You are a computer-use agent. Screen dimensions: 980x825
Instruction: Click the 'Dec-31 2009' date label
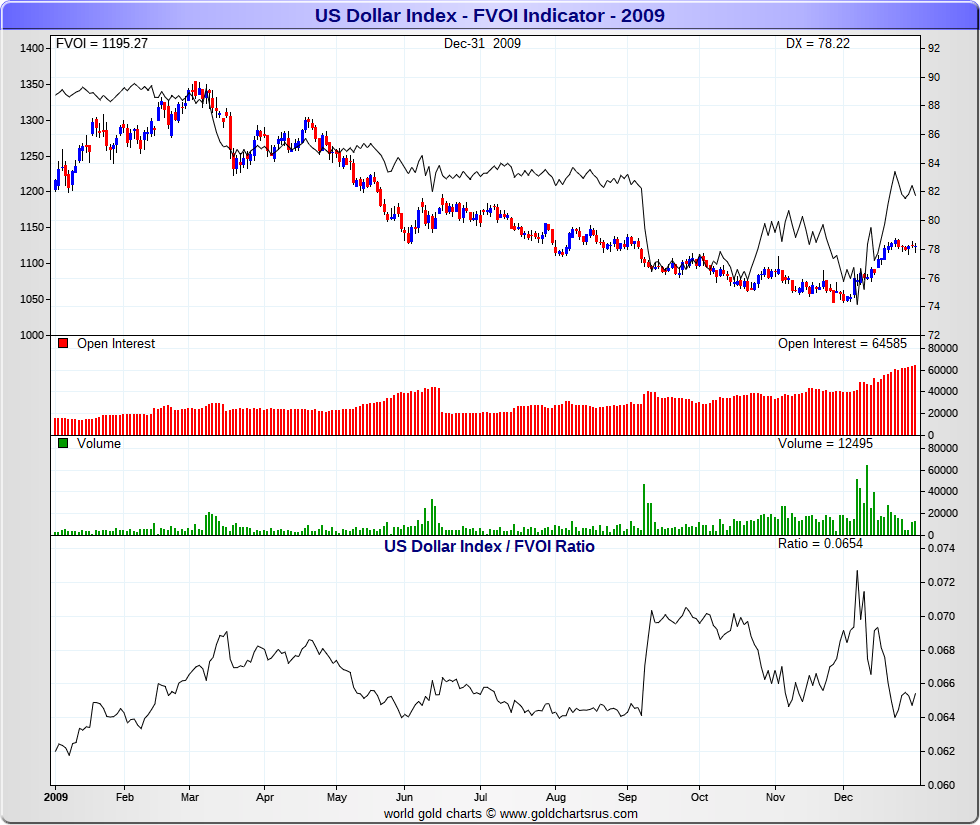482,43
